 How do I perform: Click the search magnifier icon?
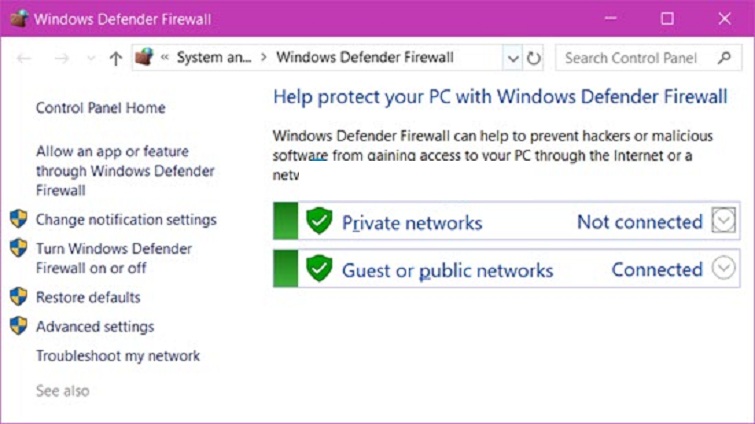(723, 58)
